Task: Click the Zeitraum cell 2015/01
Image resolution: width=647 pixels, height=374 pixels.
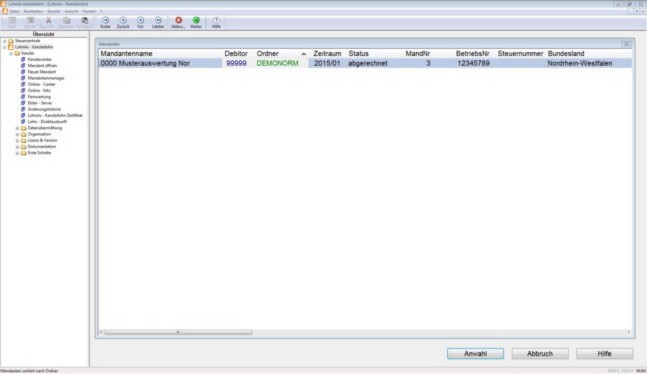Action: pyautogui.click(x=327, y=63)
